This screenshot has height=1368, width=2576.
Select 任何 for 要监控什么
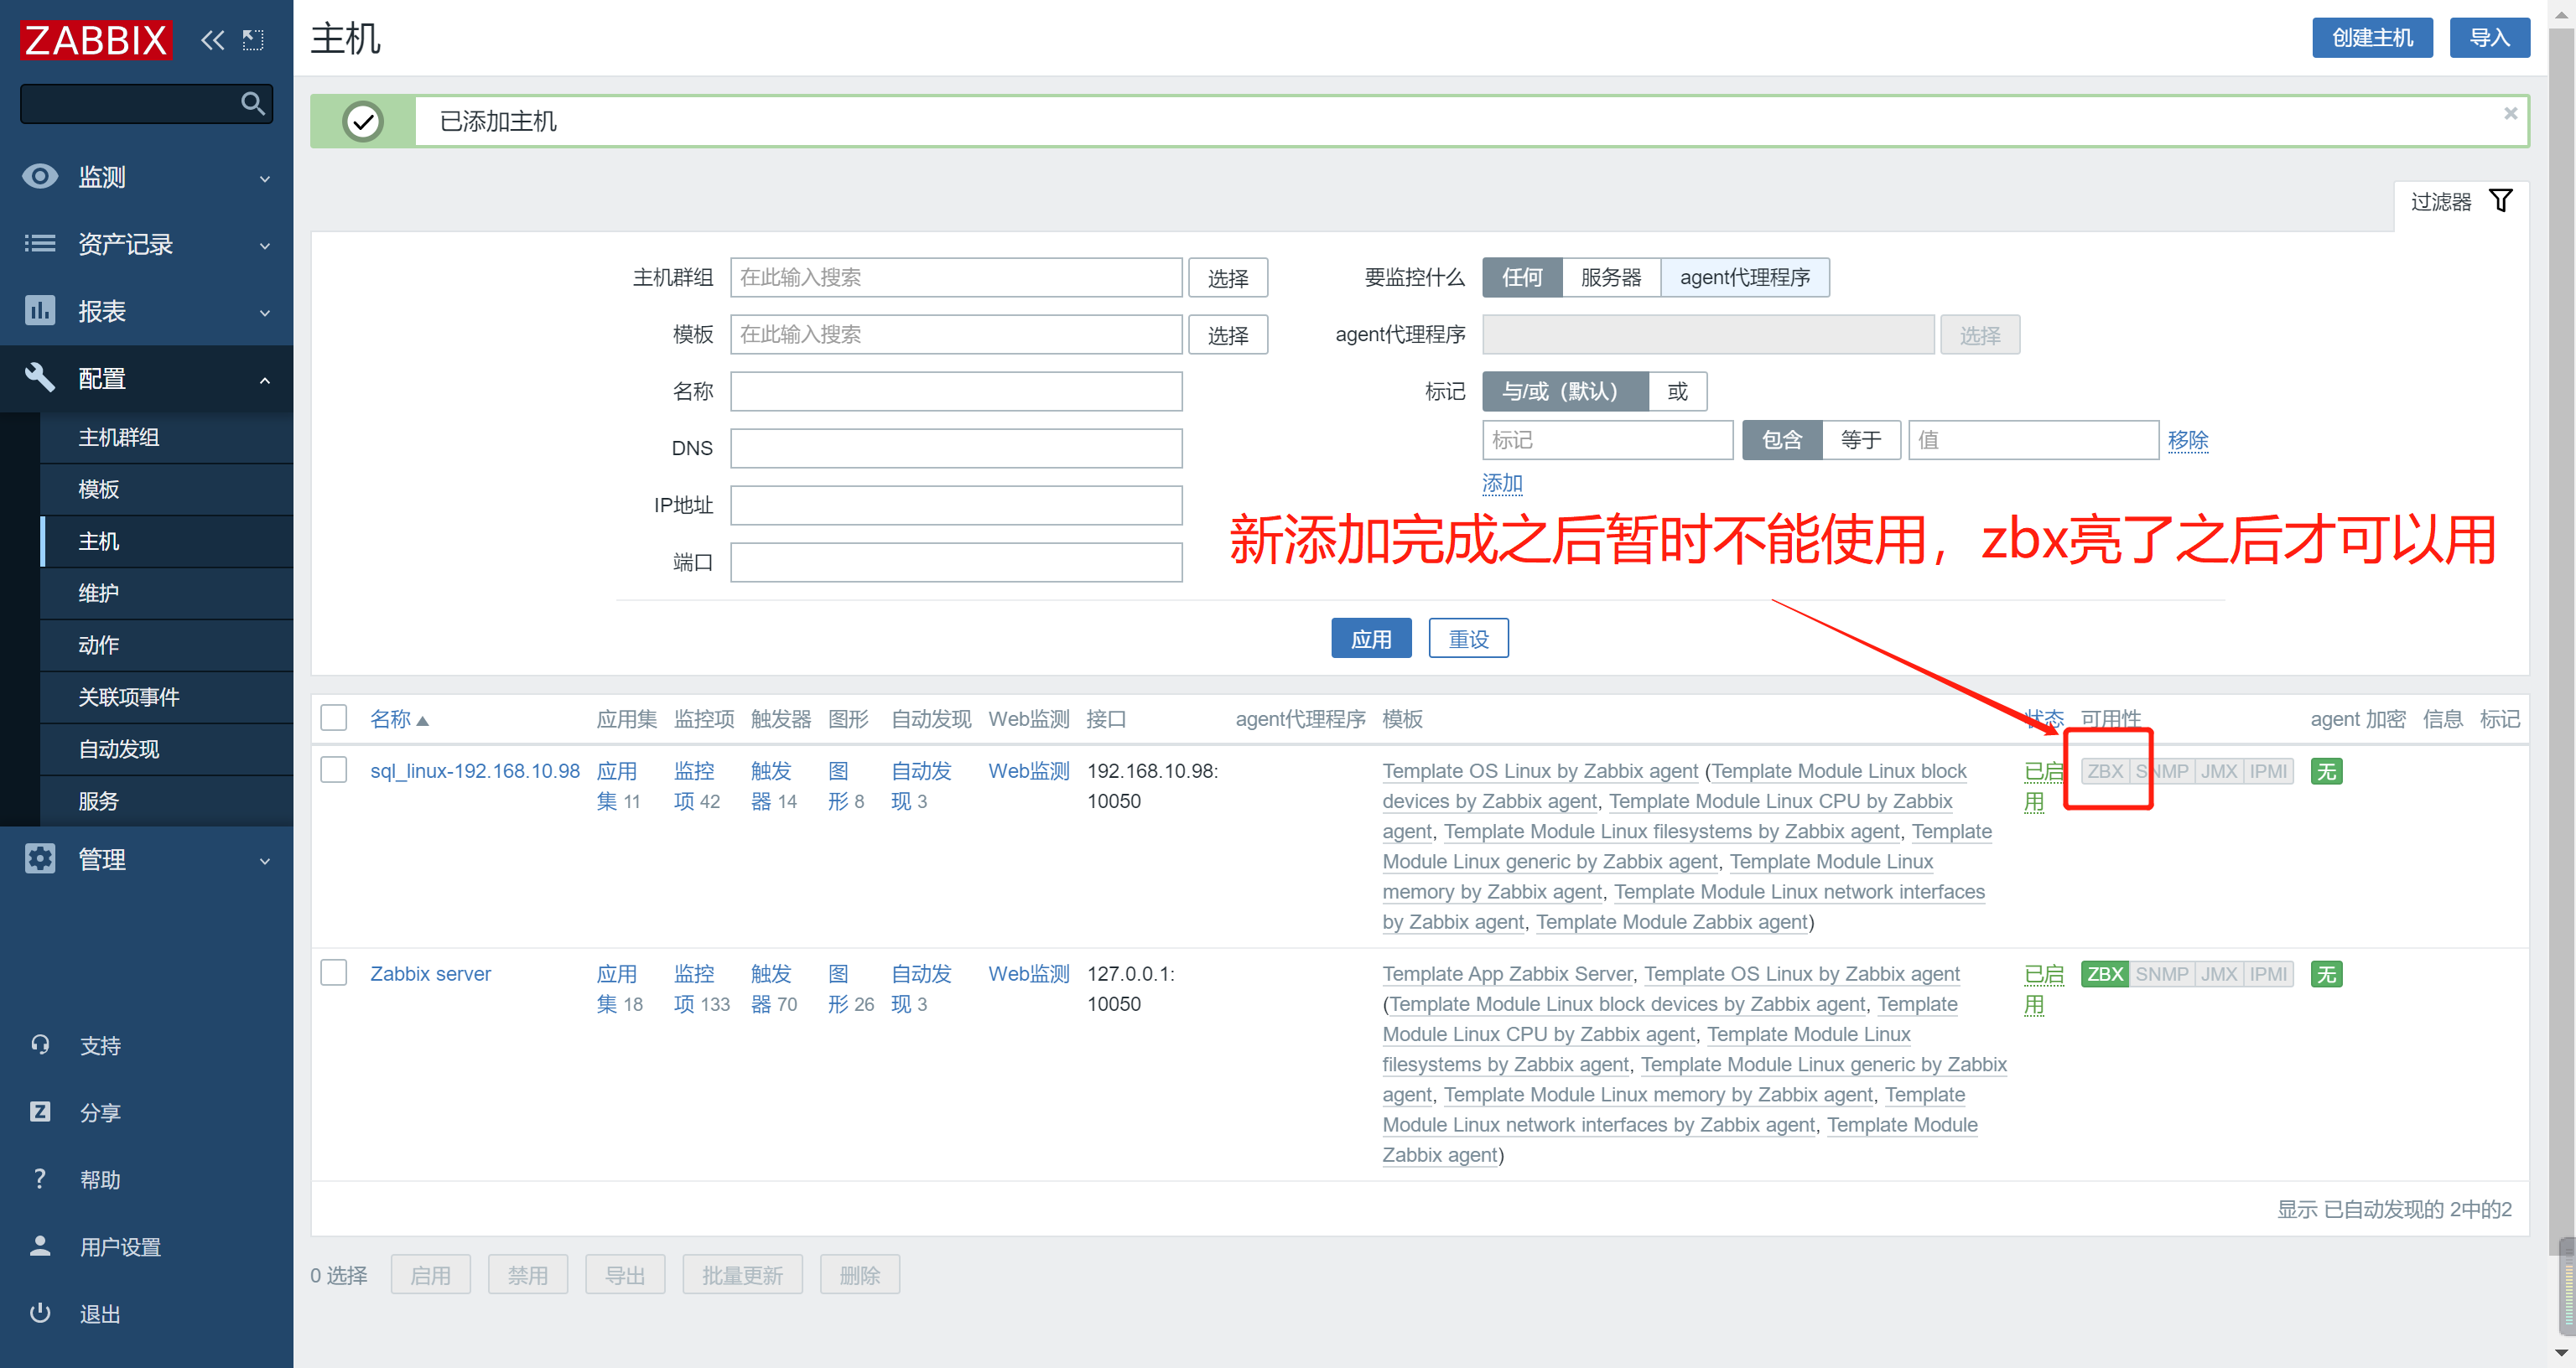(1522, 277)
